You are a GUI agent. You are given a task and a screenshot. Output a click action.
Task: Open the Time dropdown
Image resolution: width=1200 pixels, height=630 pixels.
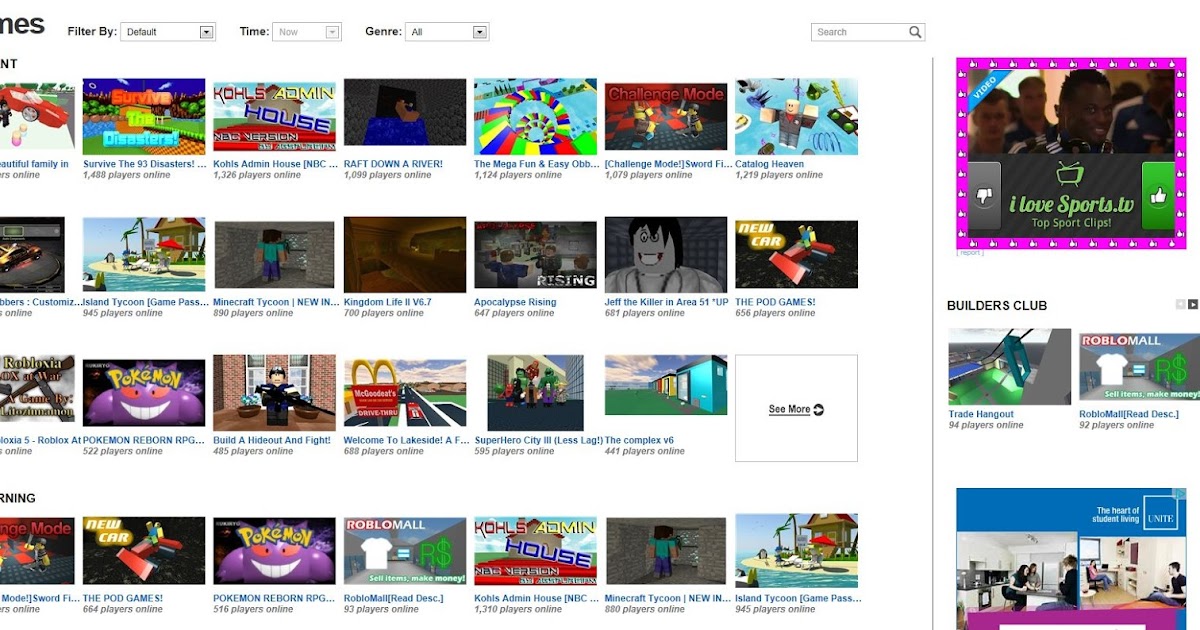(x=308, y=32)
